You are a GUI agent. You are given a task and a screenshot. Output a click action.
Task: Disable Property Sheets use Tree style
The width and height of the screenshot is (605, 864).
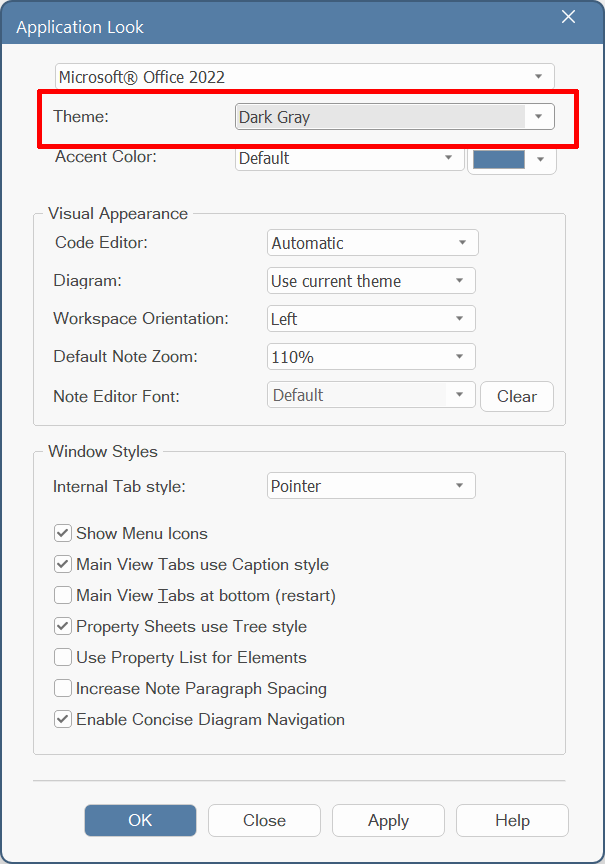[x=63, y=626]
